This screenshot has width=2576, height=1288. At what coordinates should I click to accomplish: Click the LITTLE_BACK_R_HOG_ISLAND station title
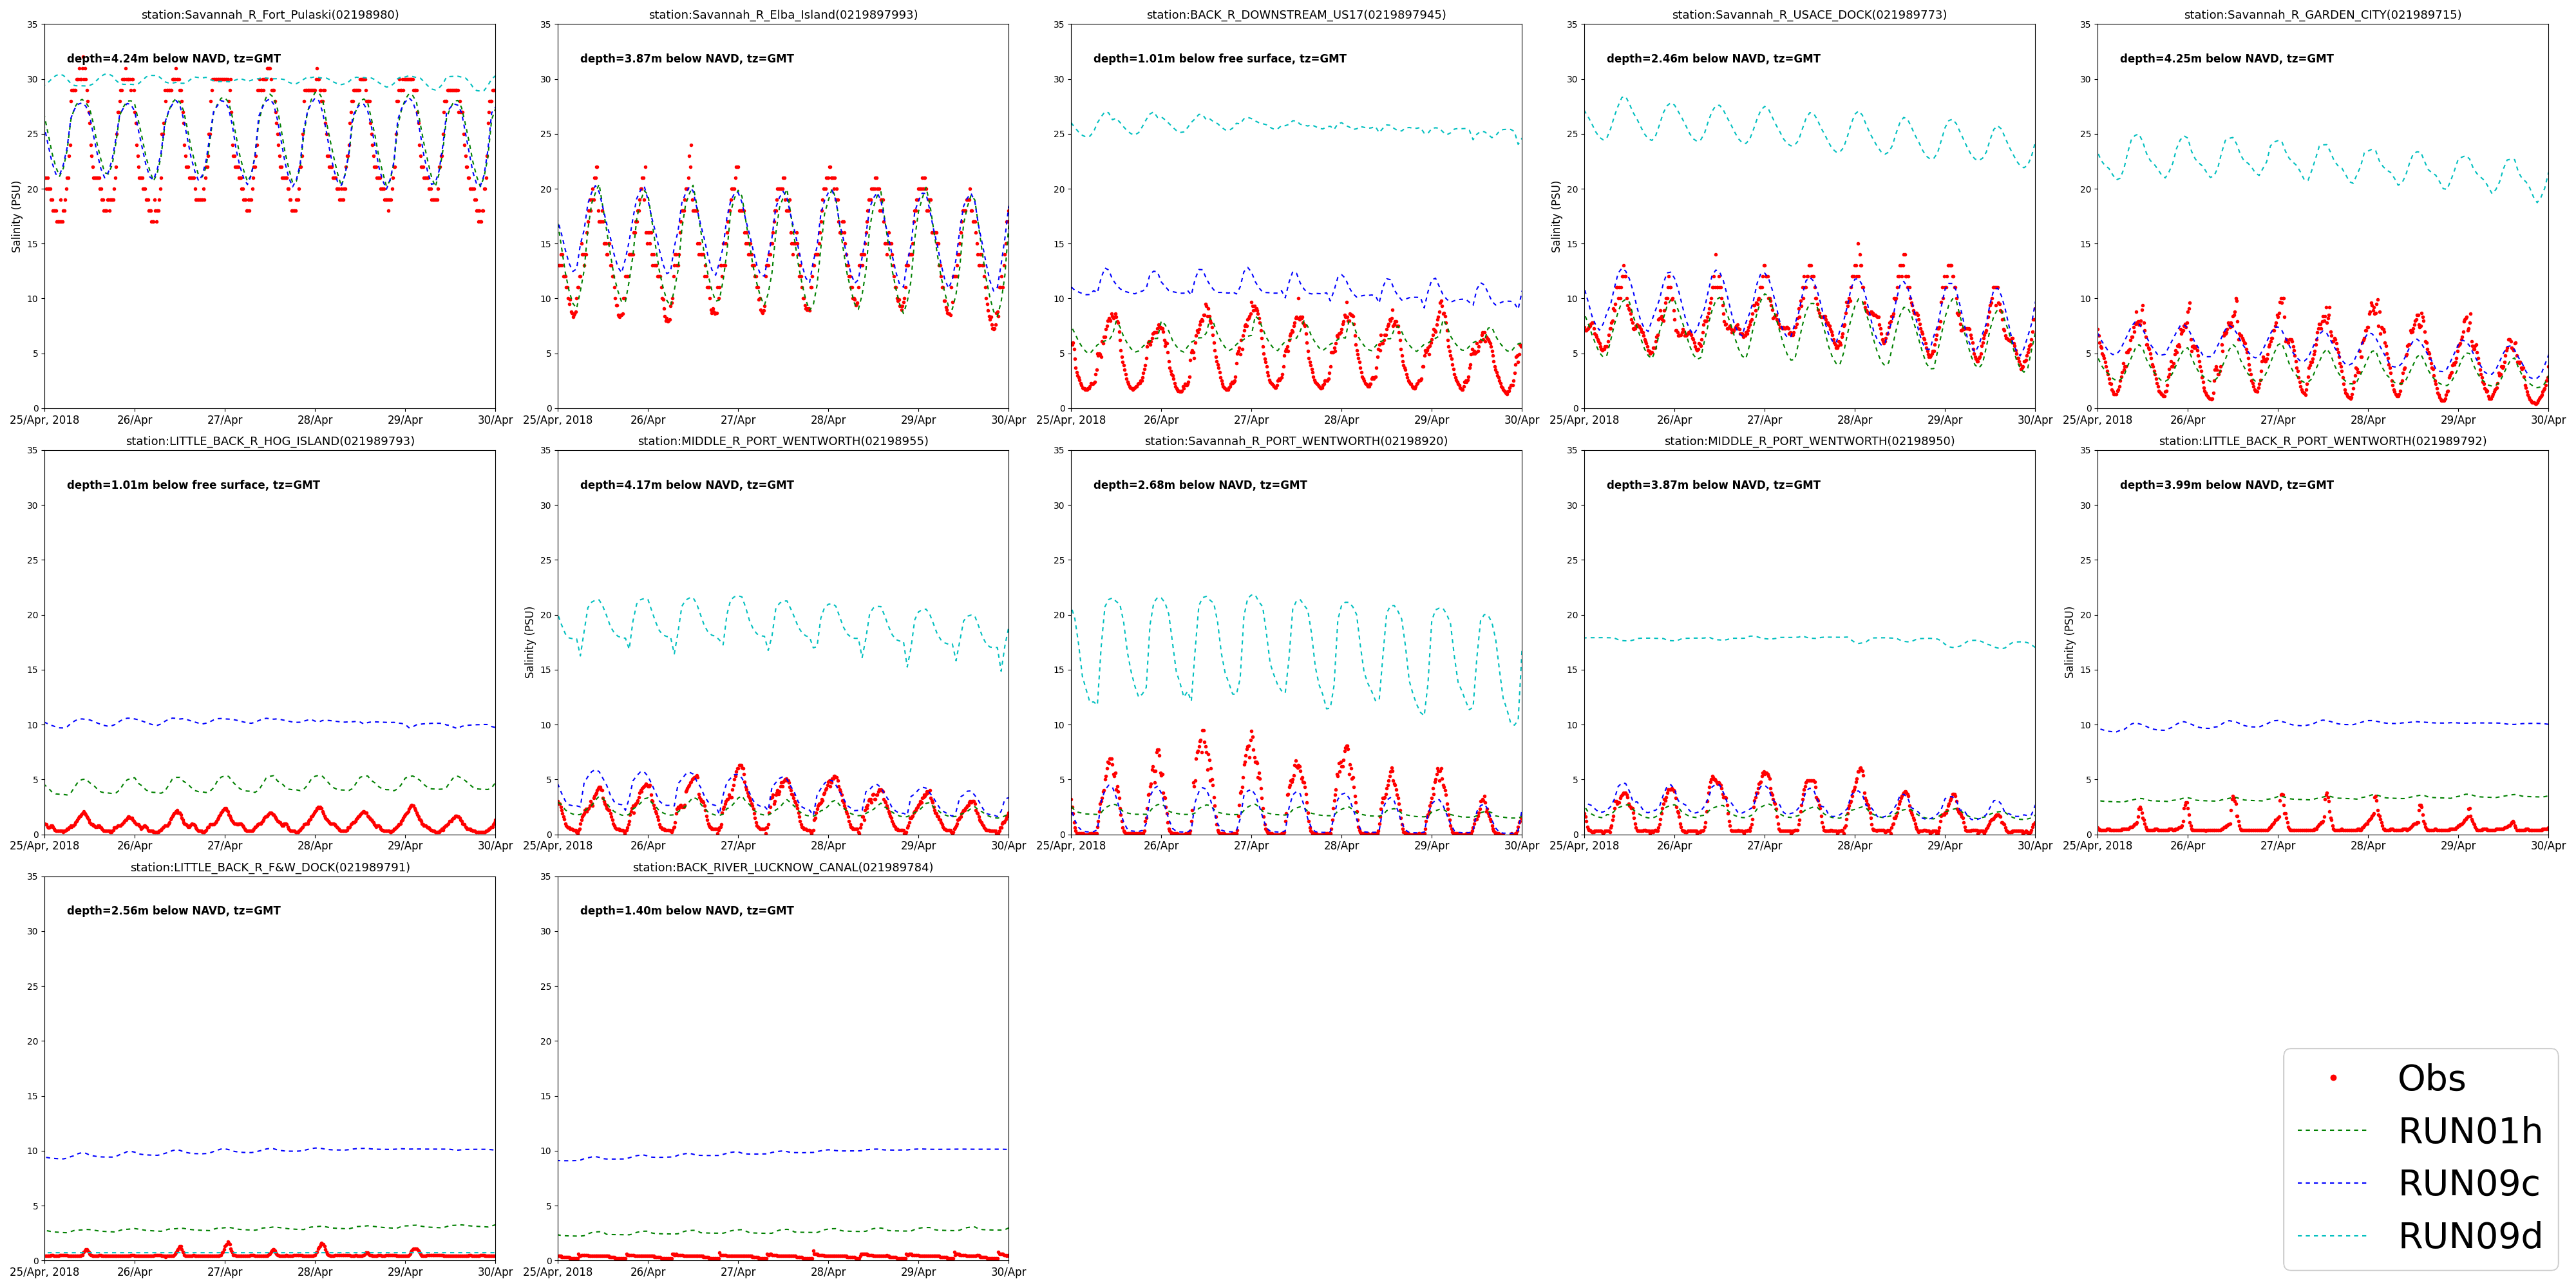[270, 441]
